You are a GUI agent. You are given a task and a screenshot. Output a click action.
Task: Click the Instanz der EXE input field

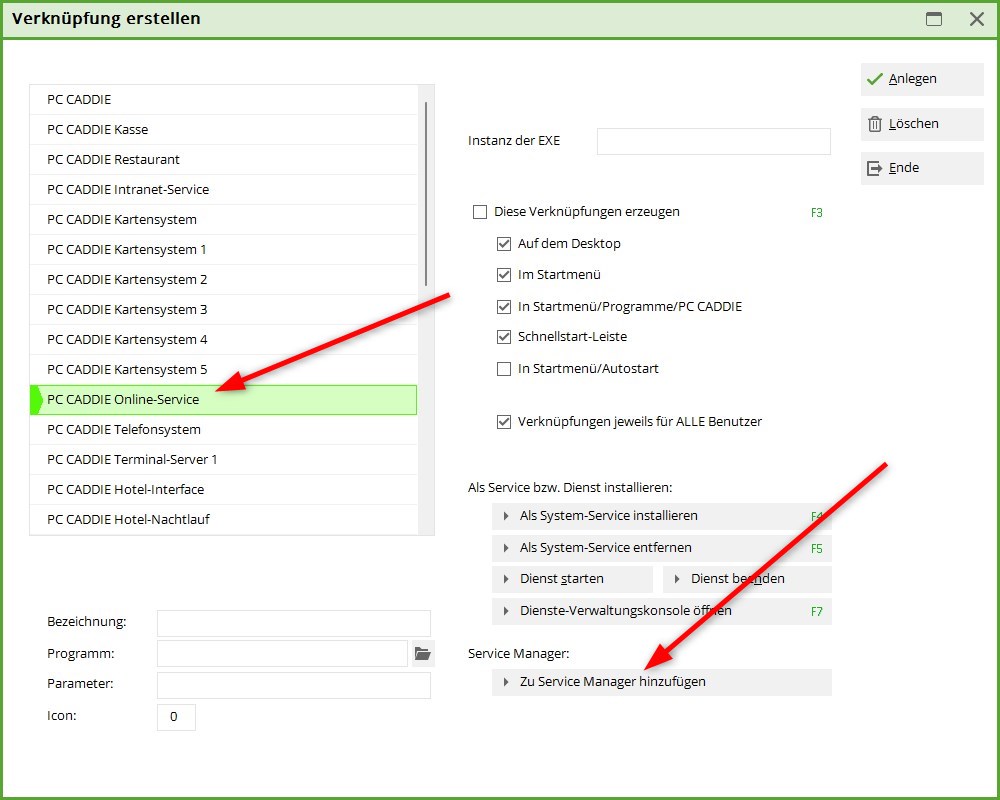tap(713, 141)
